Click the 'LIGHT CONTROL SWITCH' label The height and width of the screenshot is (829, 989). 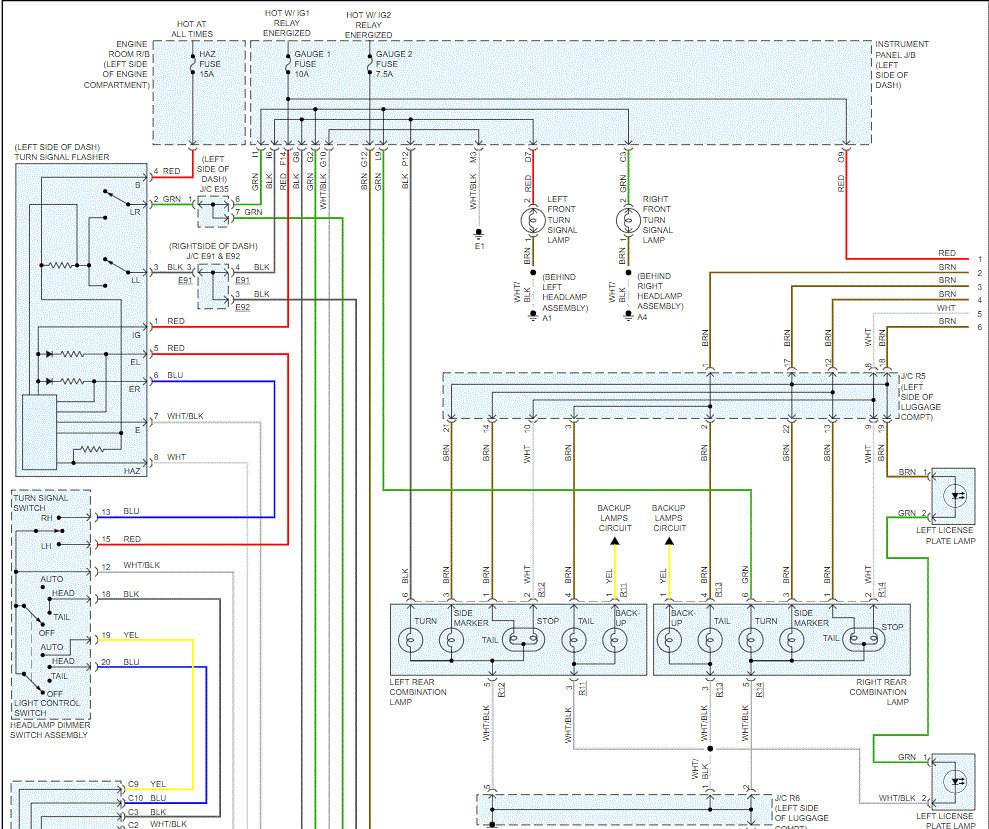(x=46, y=708)
